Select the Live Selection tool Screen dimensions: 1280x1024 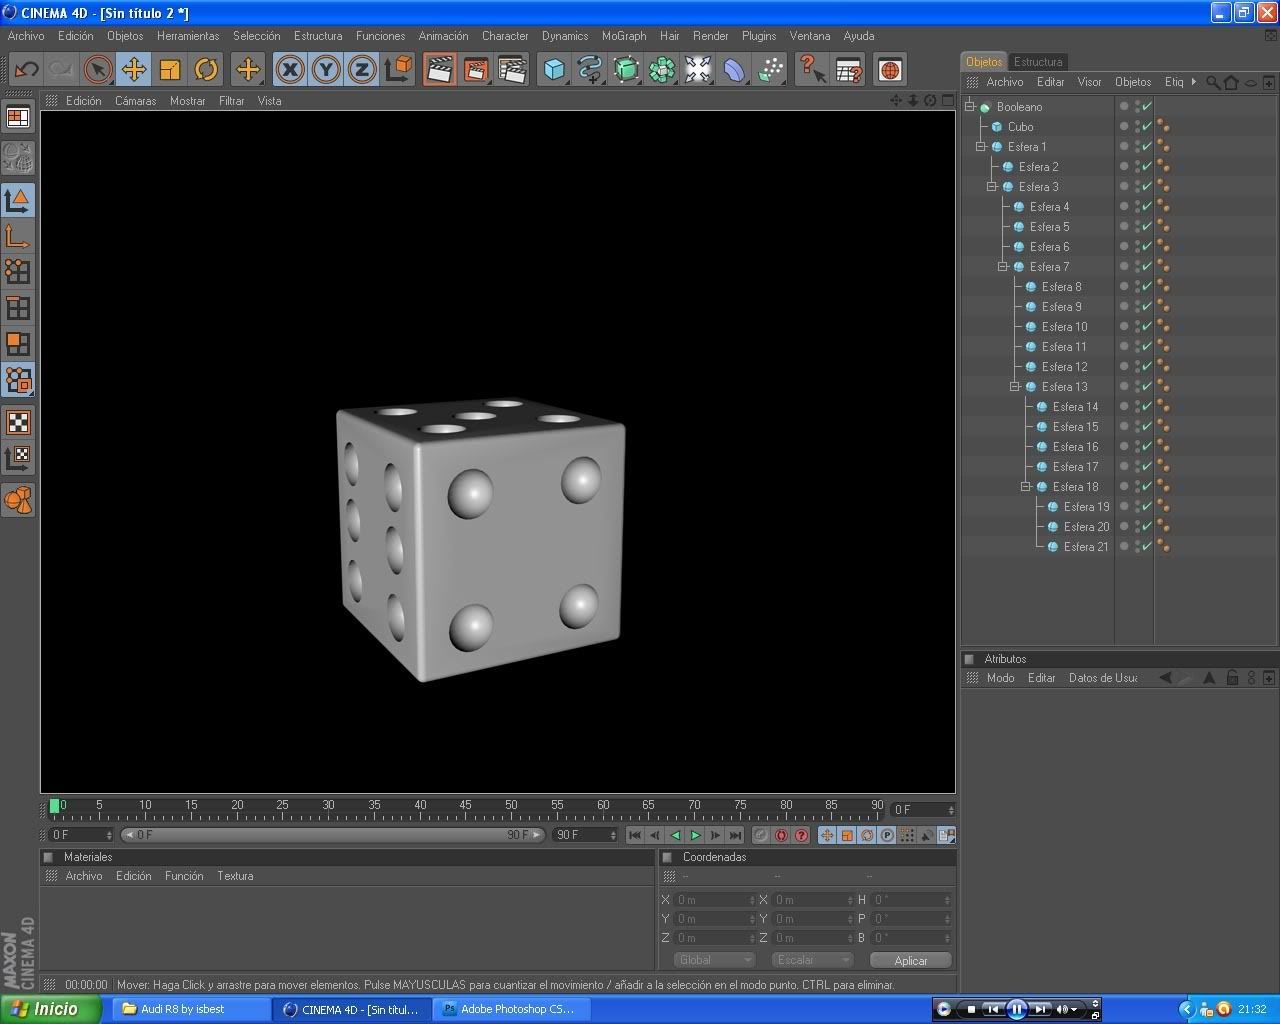(97, 70)
